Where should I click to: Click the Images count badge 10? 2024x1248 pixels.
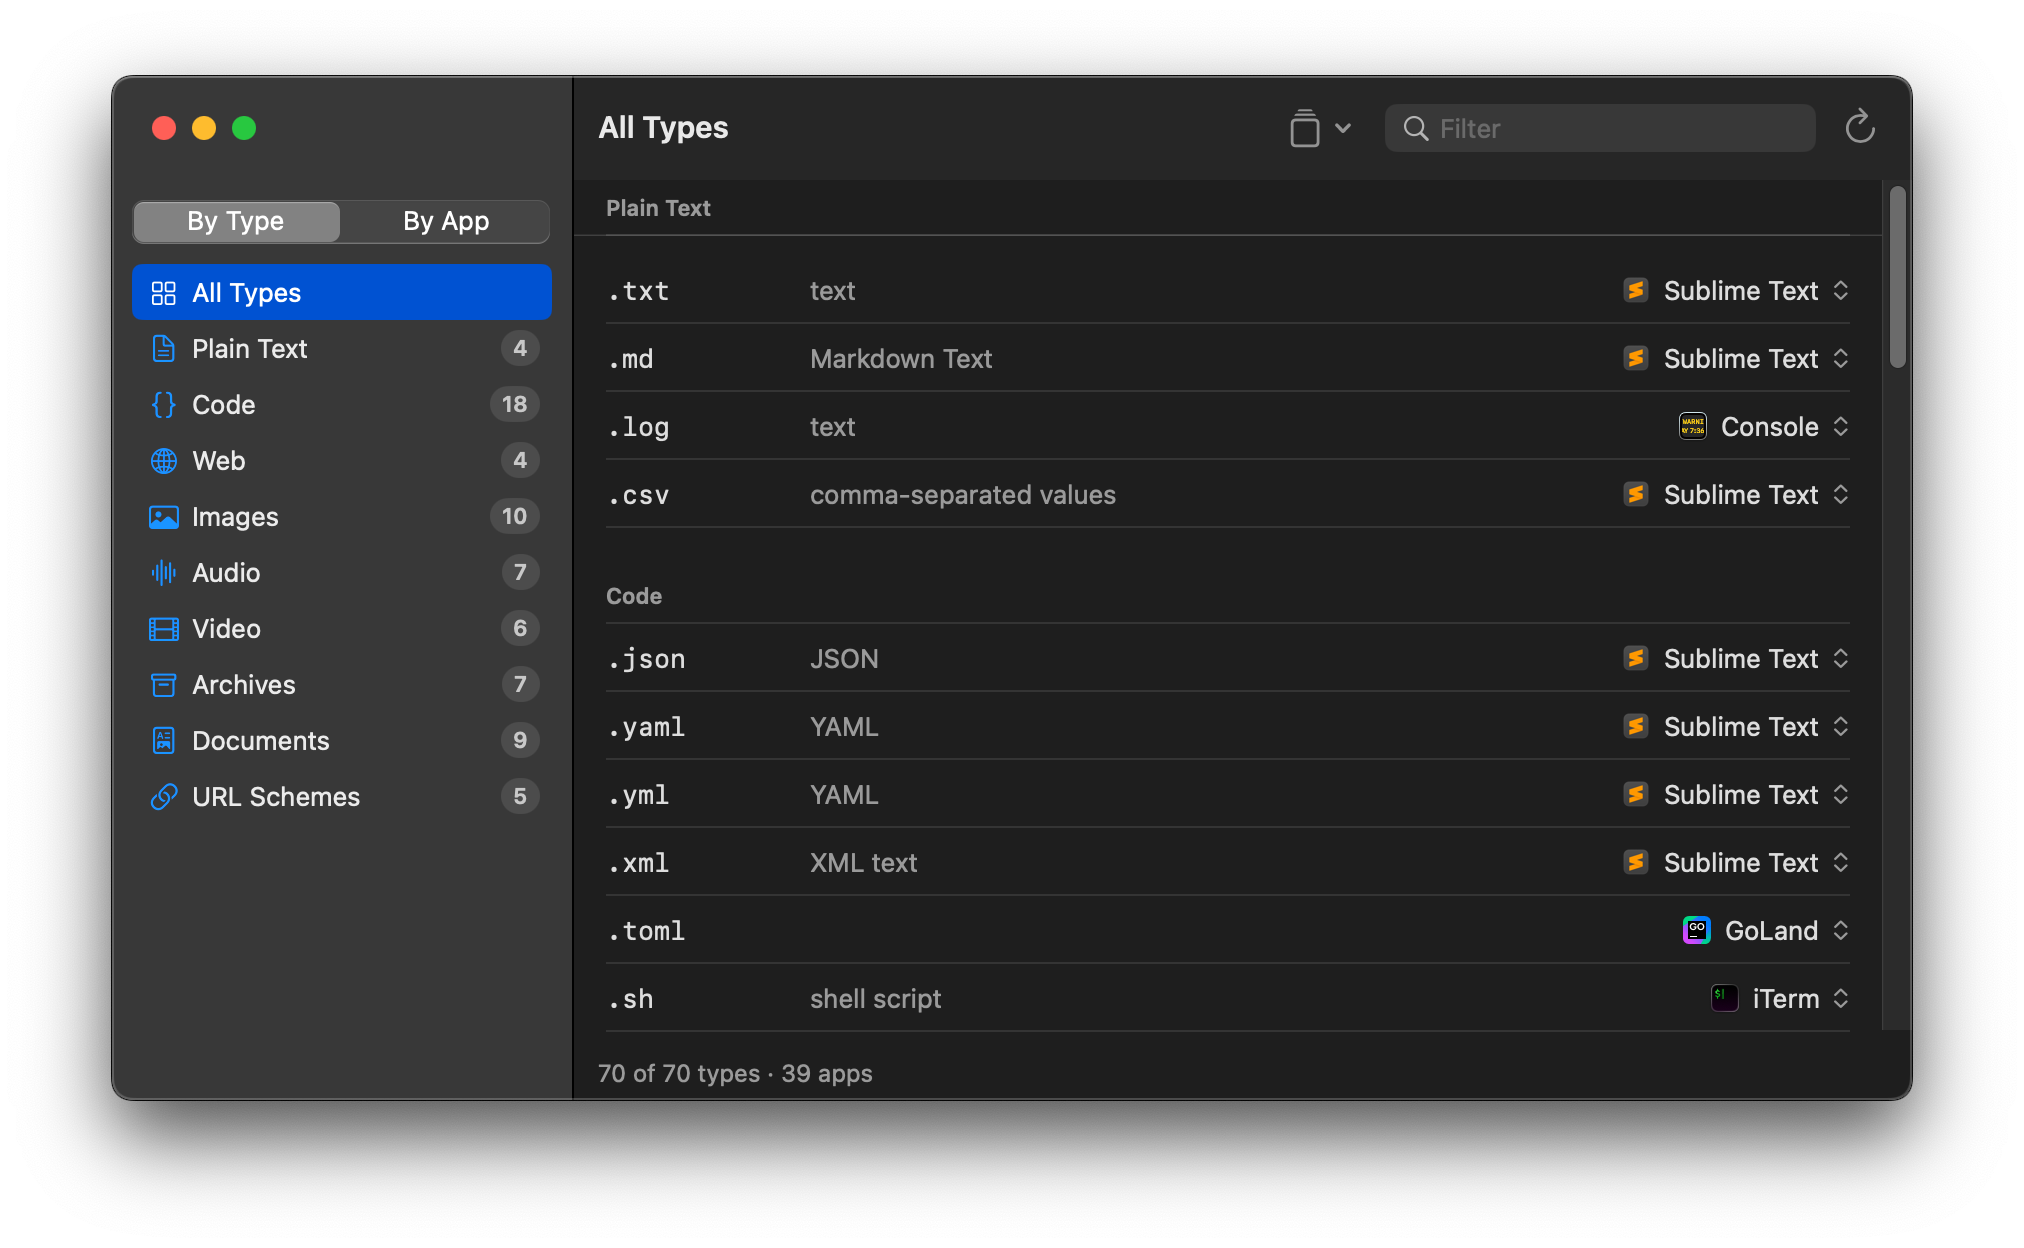(x=514, y=516)
